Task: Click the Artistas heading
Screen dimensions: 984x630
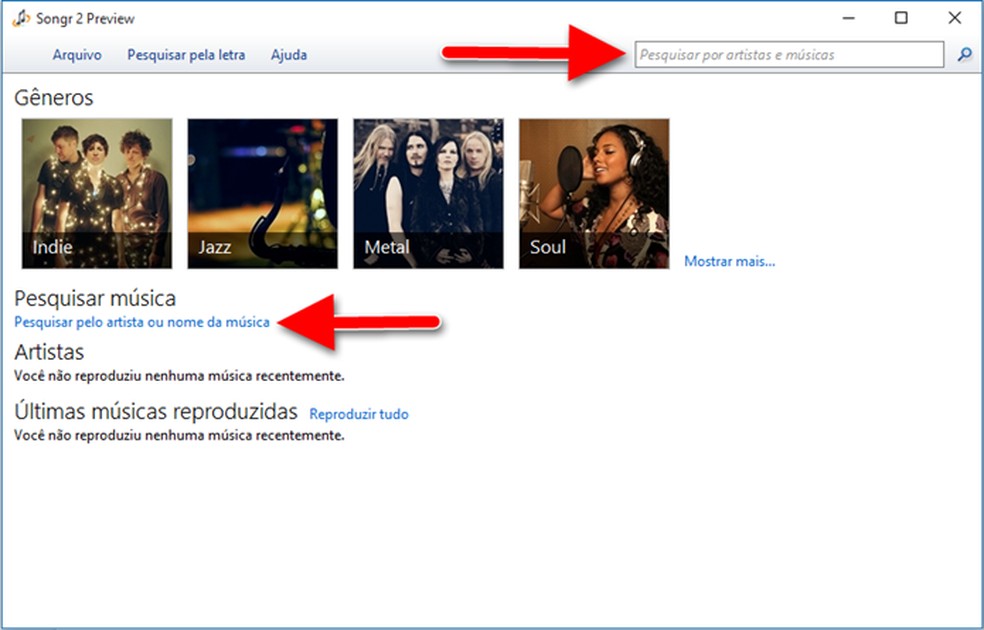Action: point(49,352)
